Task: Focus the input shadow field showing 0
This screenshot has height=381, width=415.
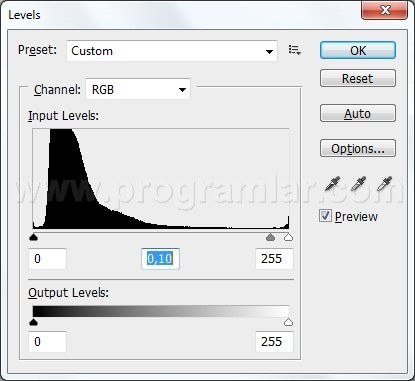Action: point(48,259)
